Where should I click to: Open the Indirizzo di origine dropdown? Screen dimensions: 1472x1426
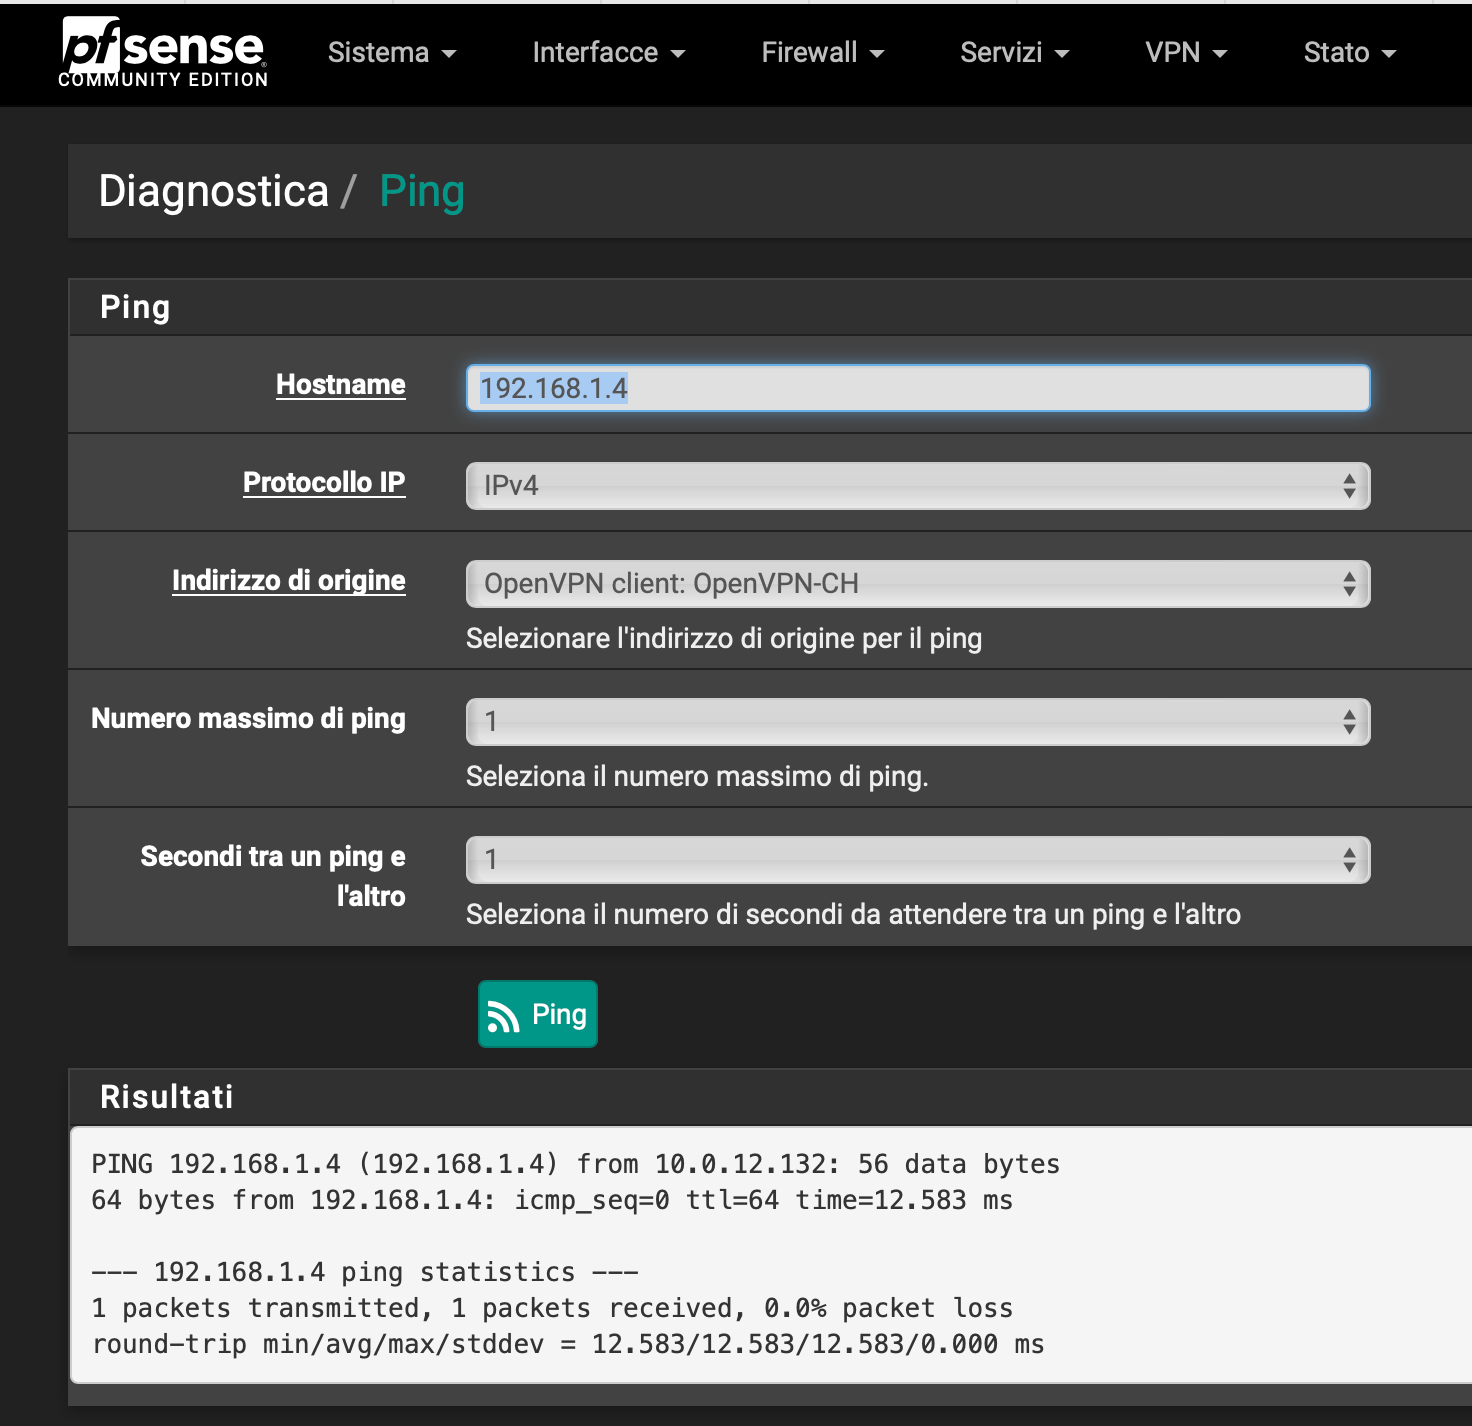coord(918,584)
